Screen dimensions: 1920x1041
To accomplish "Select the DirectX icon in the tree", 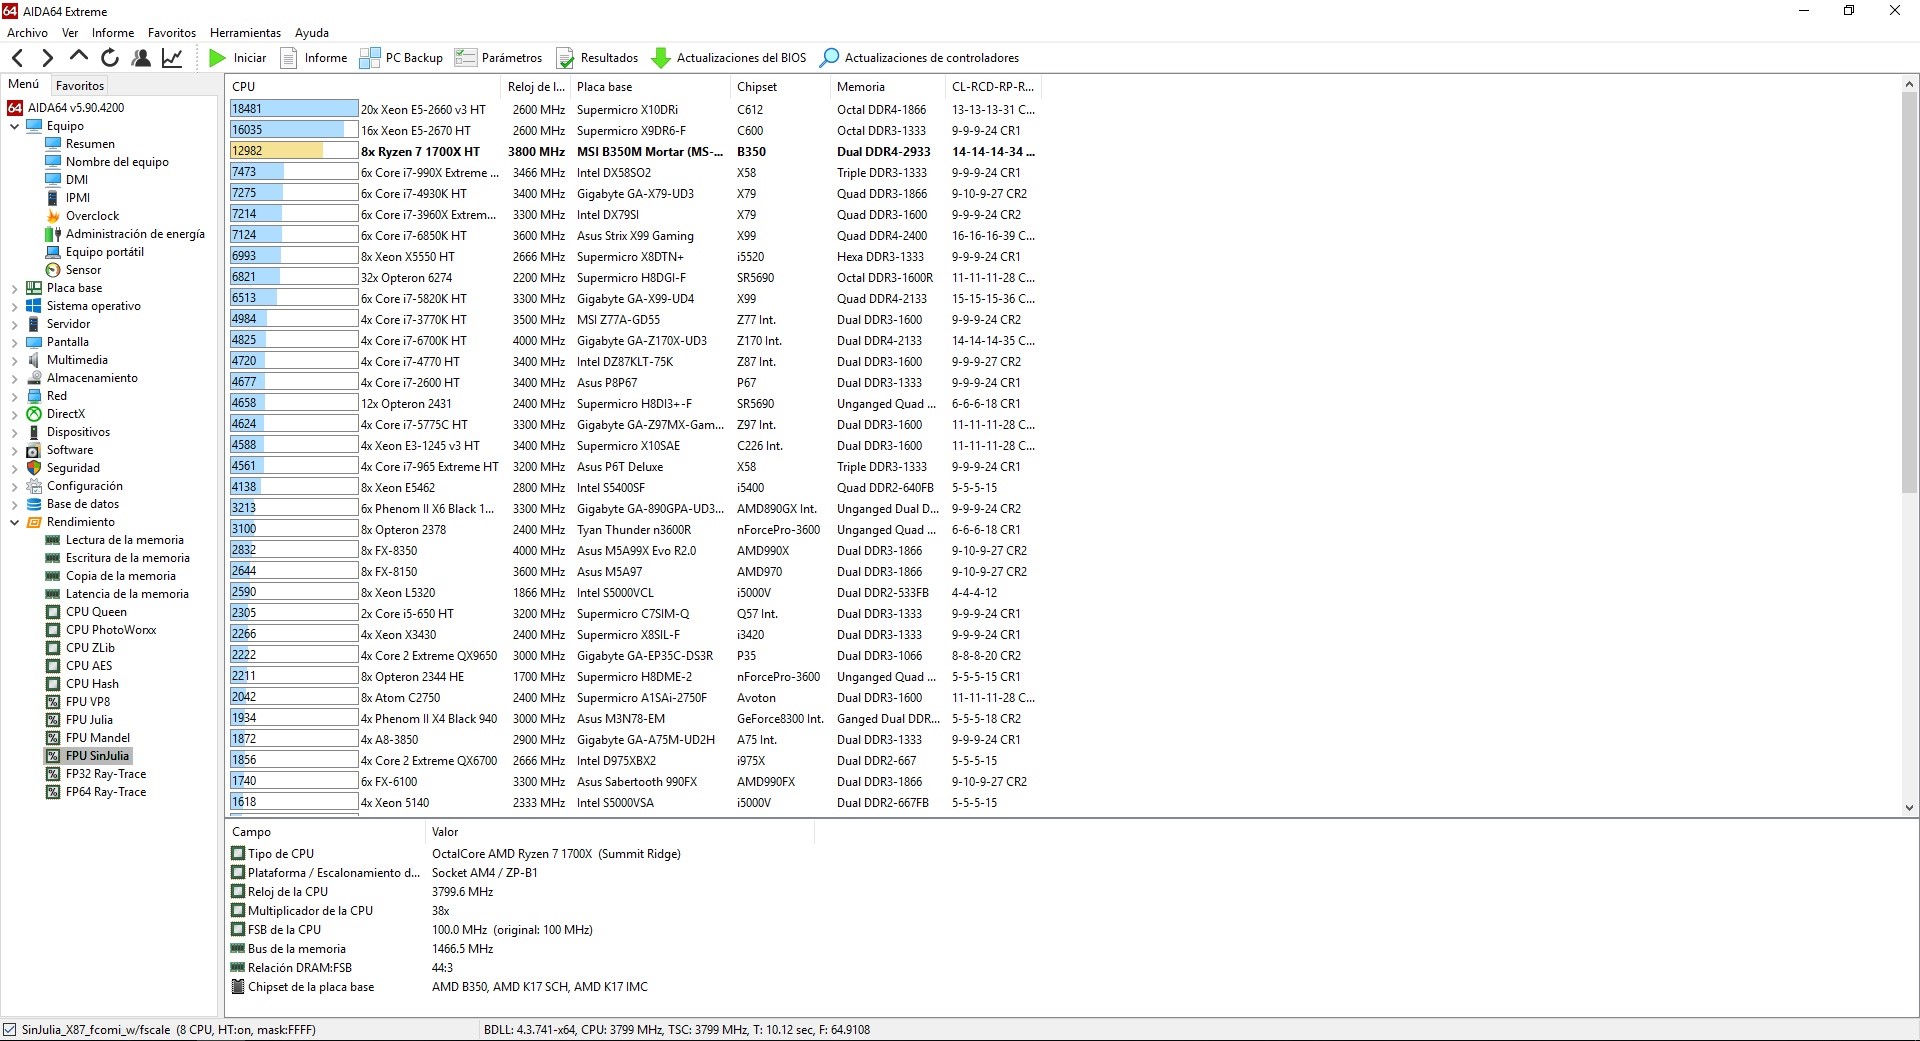I will coord(34,414).
